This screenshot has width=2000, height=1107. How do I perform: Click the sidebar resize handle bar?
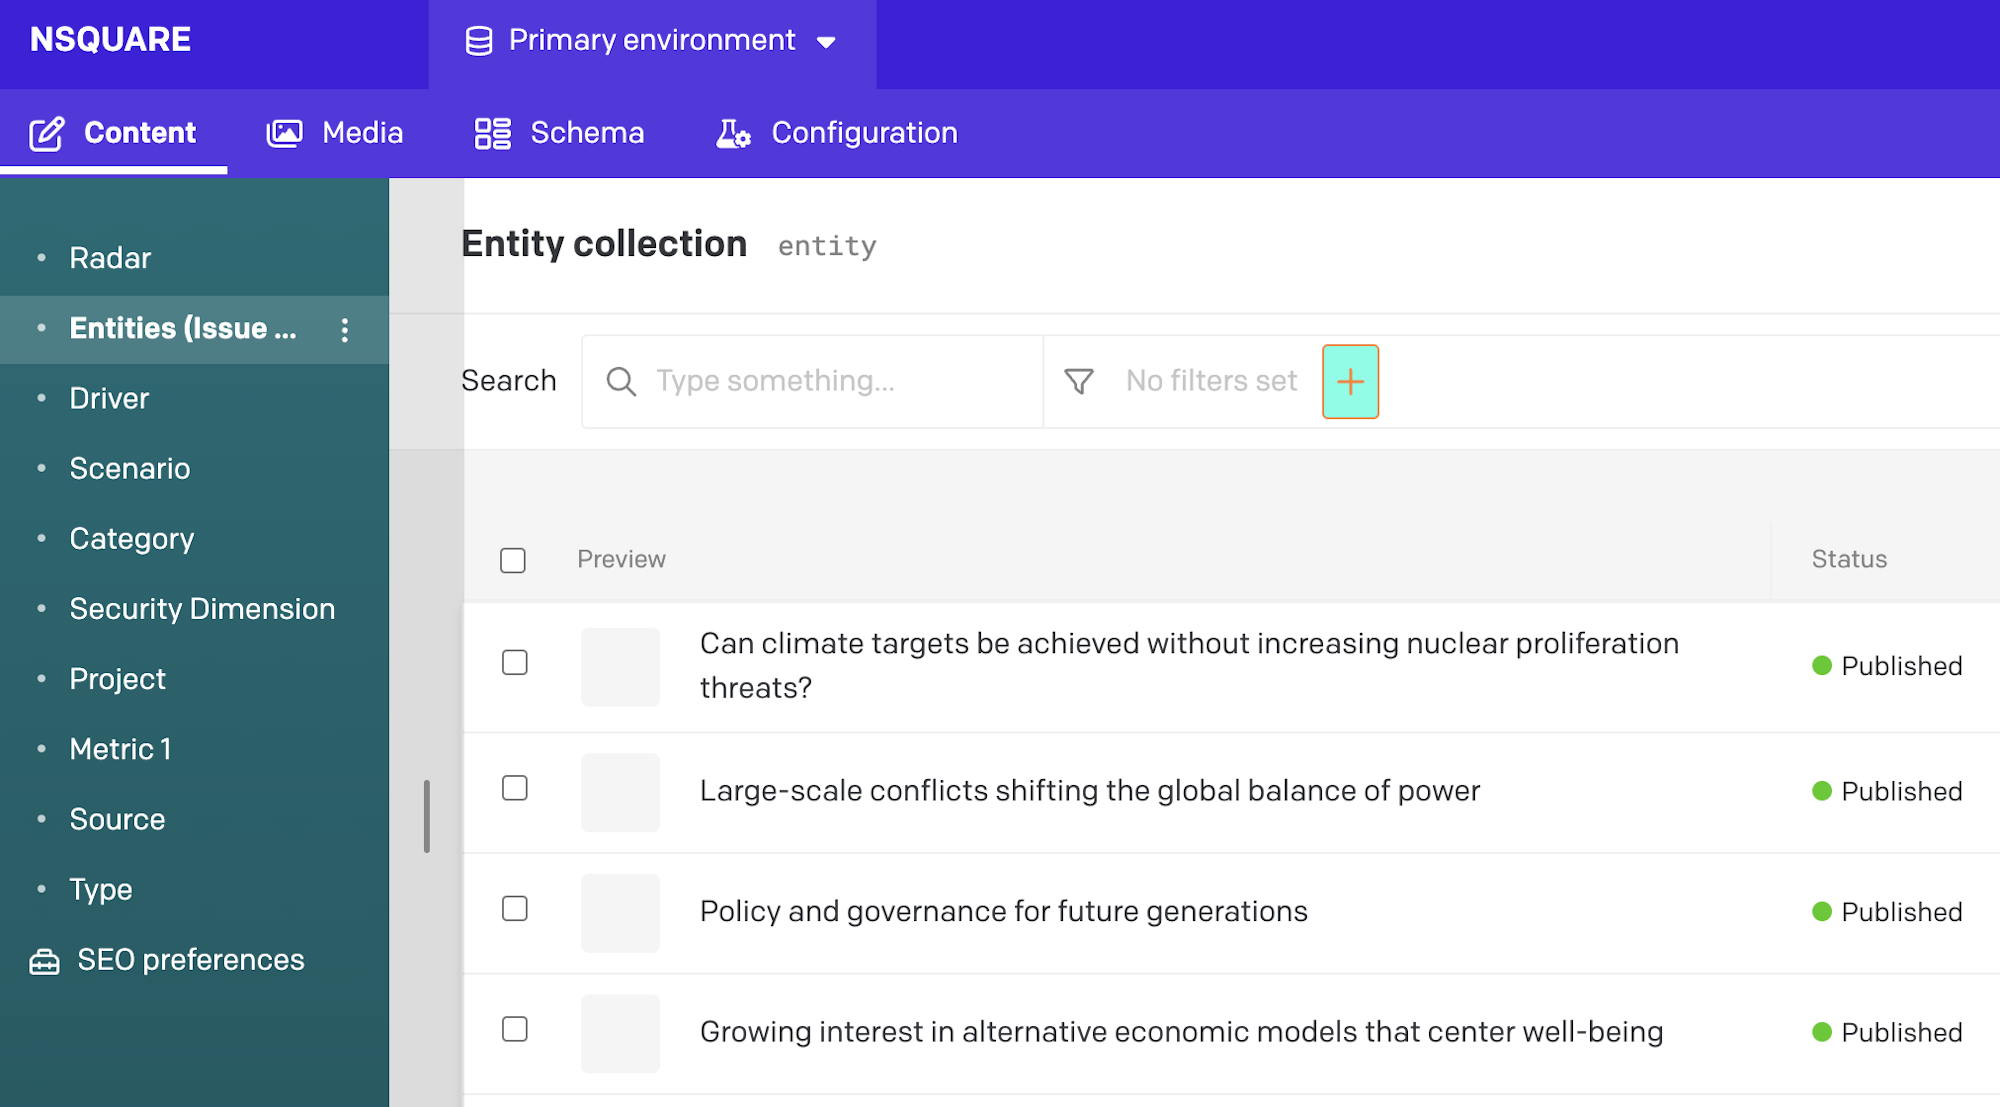click(x=427, y=816)
